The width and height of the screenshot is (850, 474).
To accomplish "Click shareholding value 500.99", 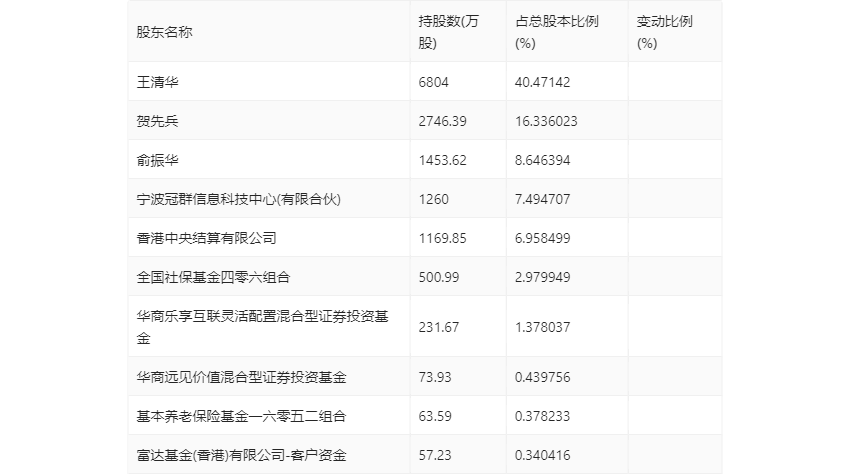I will [439, 277].
